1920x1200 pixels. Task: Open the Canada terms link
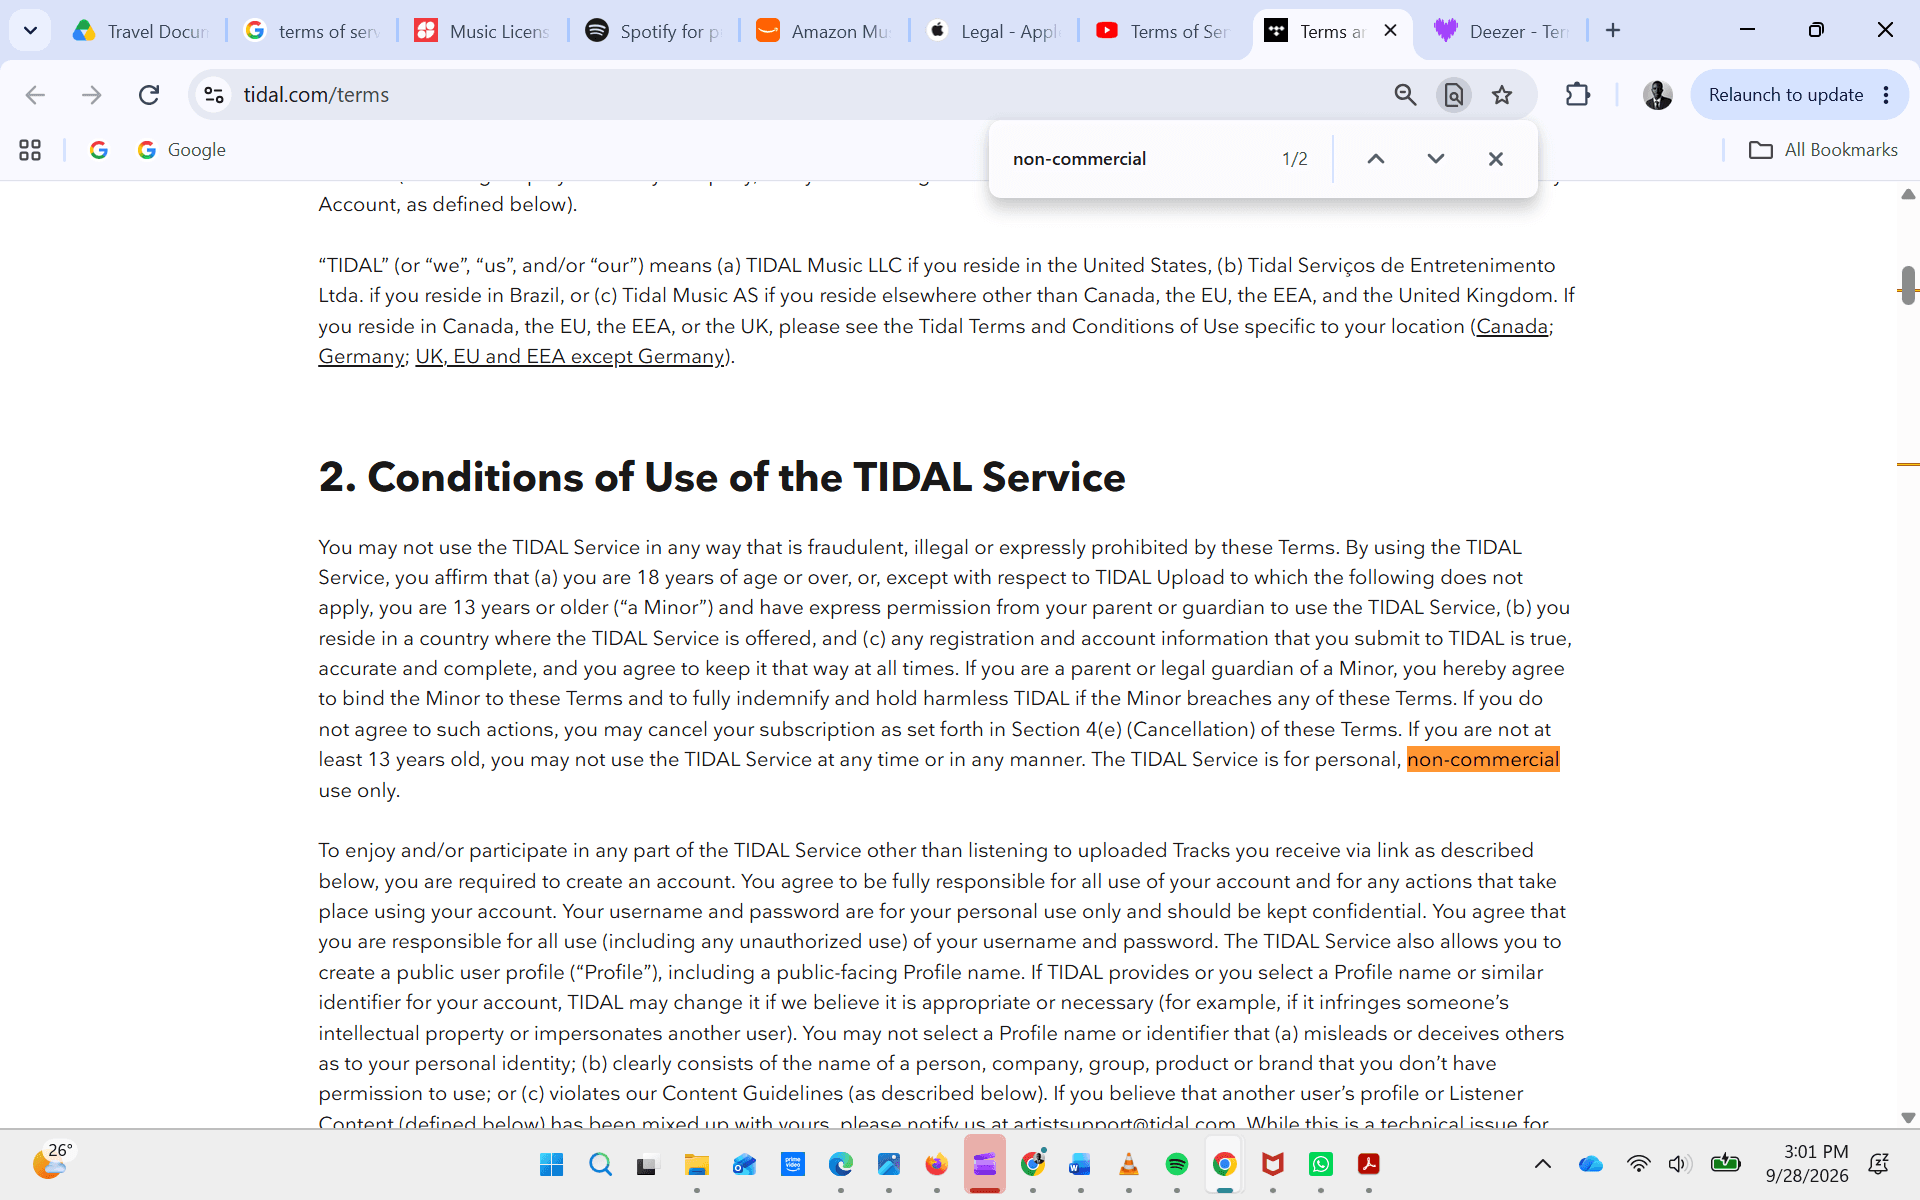click(1512, 327)
